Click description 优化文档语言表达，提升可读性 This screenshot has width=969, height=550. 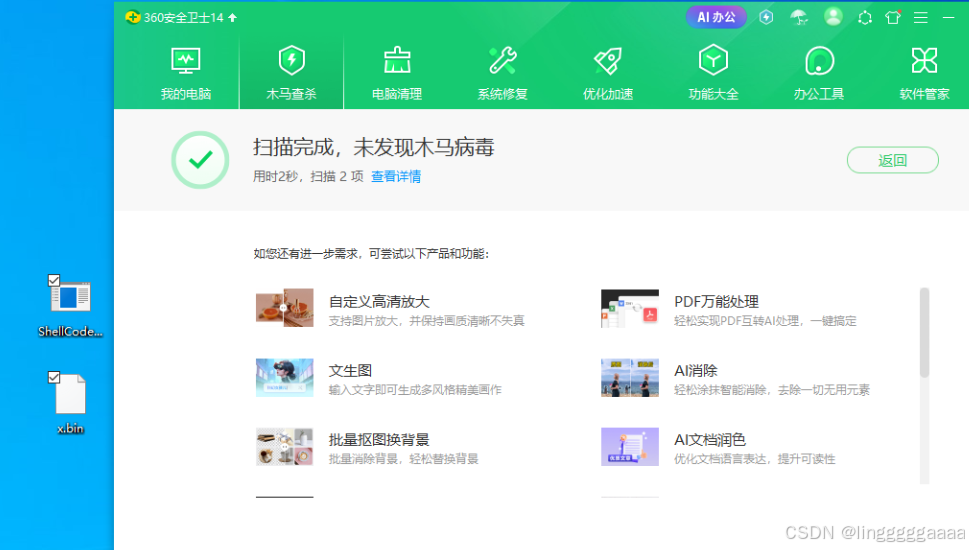[755, 459]
